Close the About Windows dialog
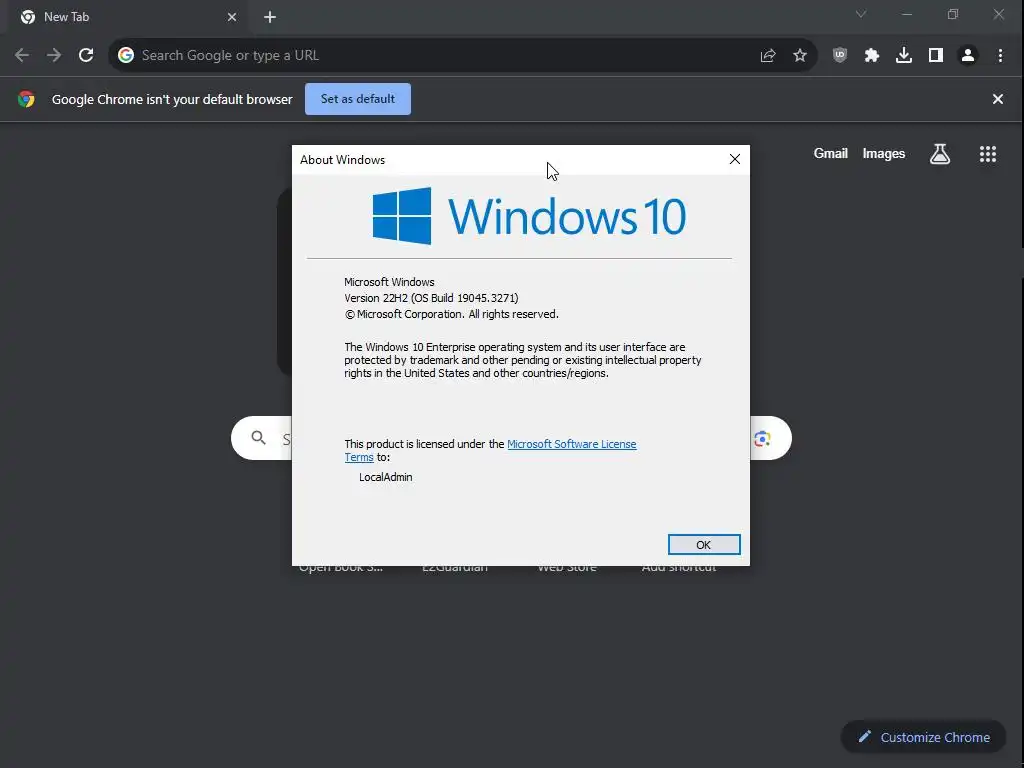Screen dimensions: 1024x768 click(735, 159)
